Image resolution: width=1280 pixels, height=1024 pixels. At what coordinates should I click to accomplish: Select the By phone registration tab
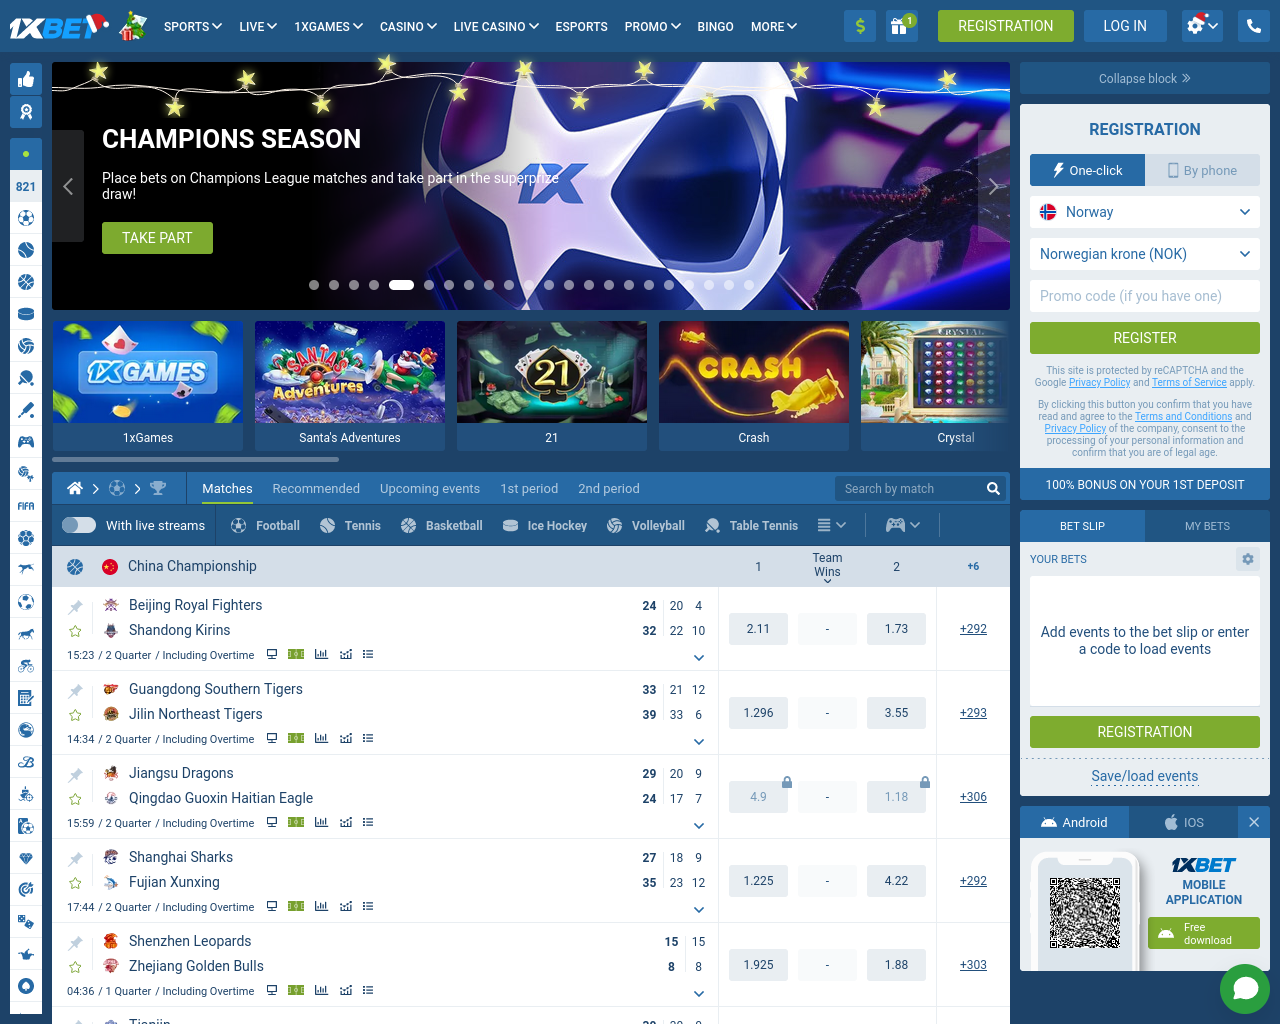click(x=1202, y=170)
